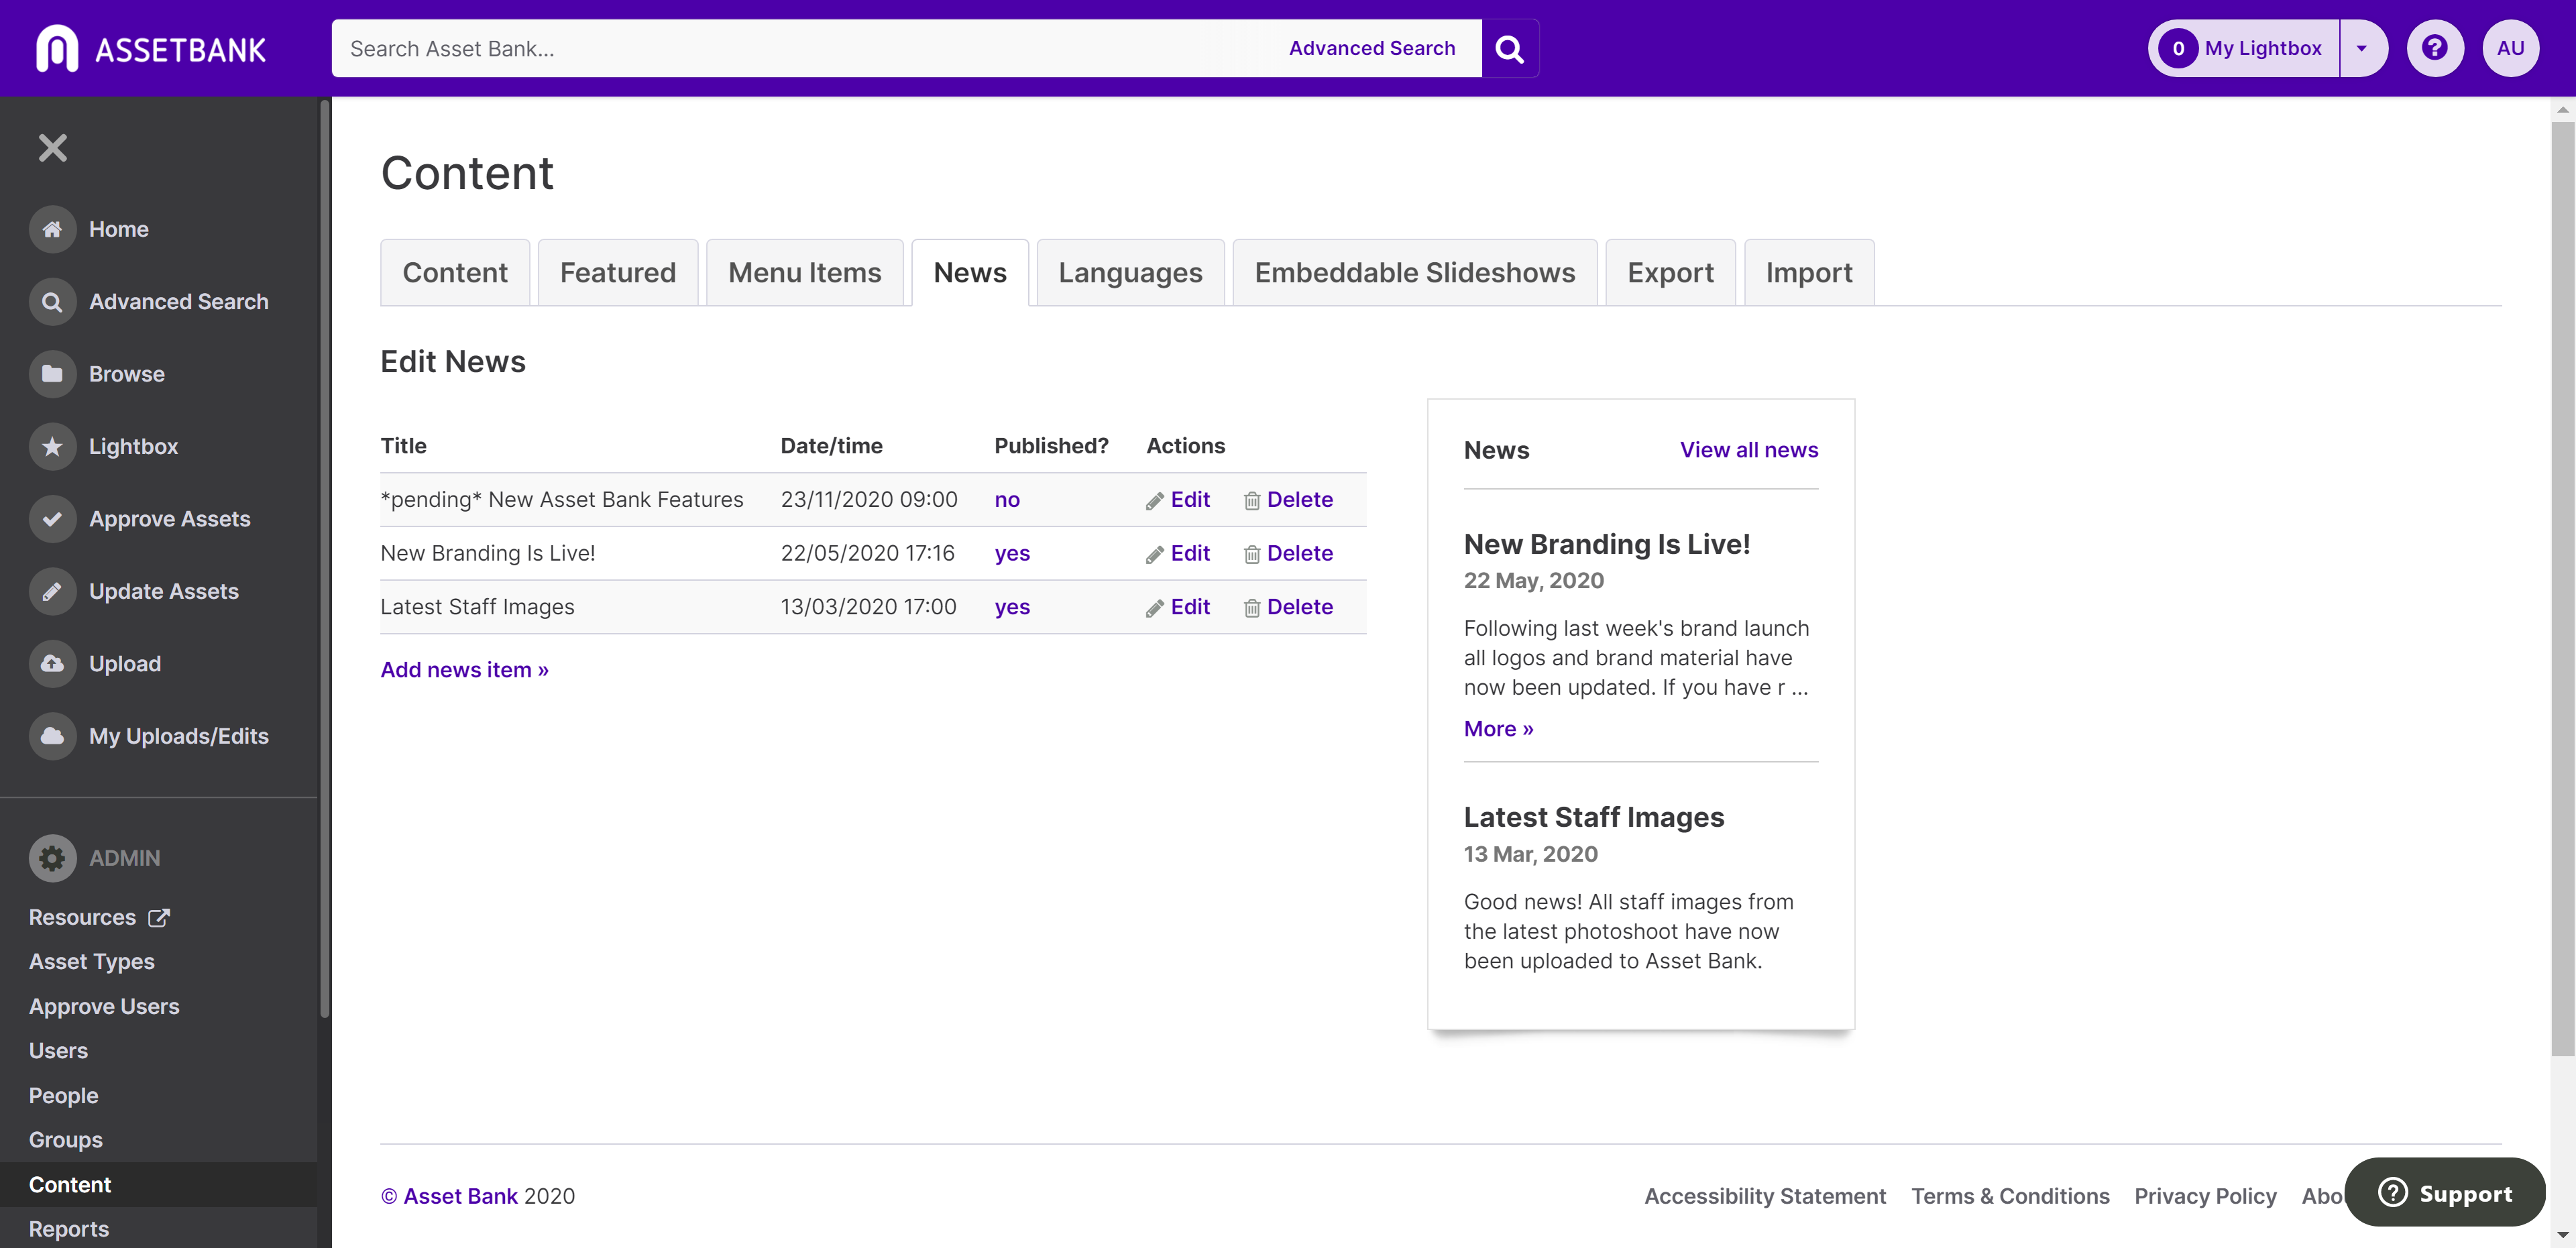Expand the My Lightbox dropdown arrow
Screen dimensions: 2576x1248
[2362, 48]
